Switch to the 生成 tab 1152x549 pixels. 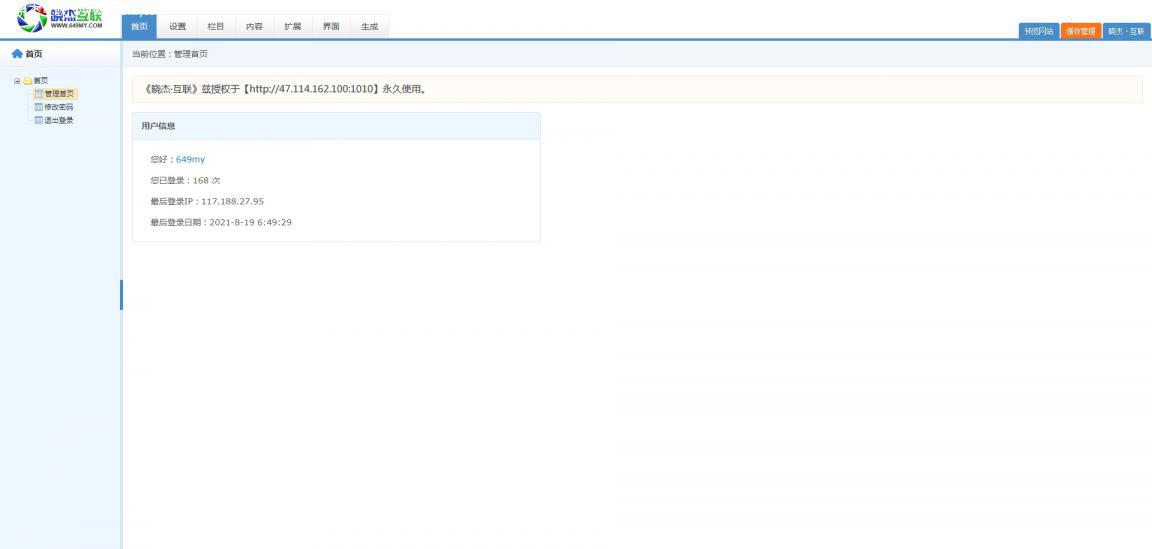(369, 27)
